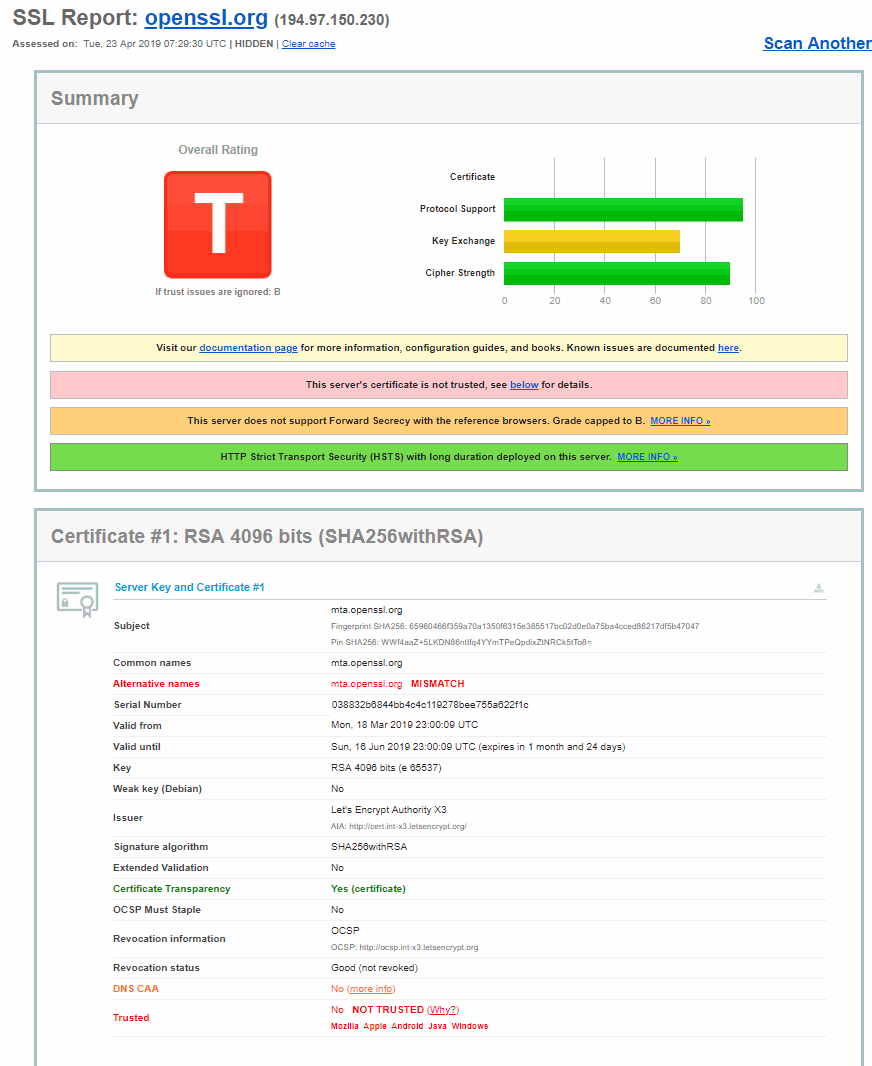
Task: Click the Valid until expiry date value
Action: [x=478, y=746]
